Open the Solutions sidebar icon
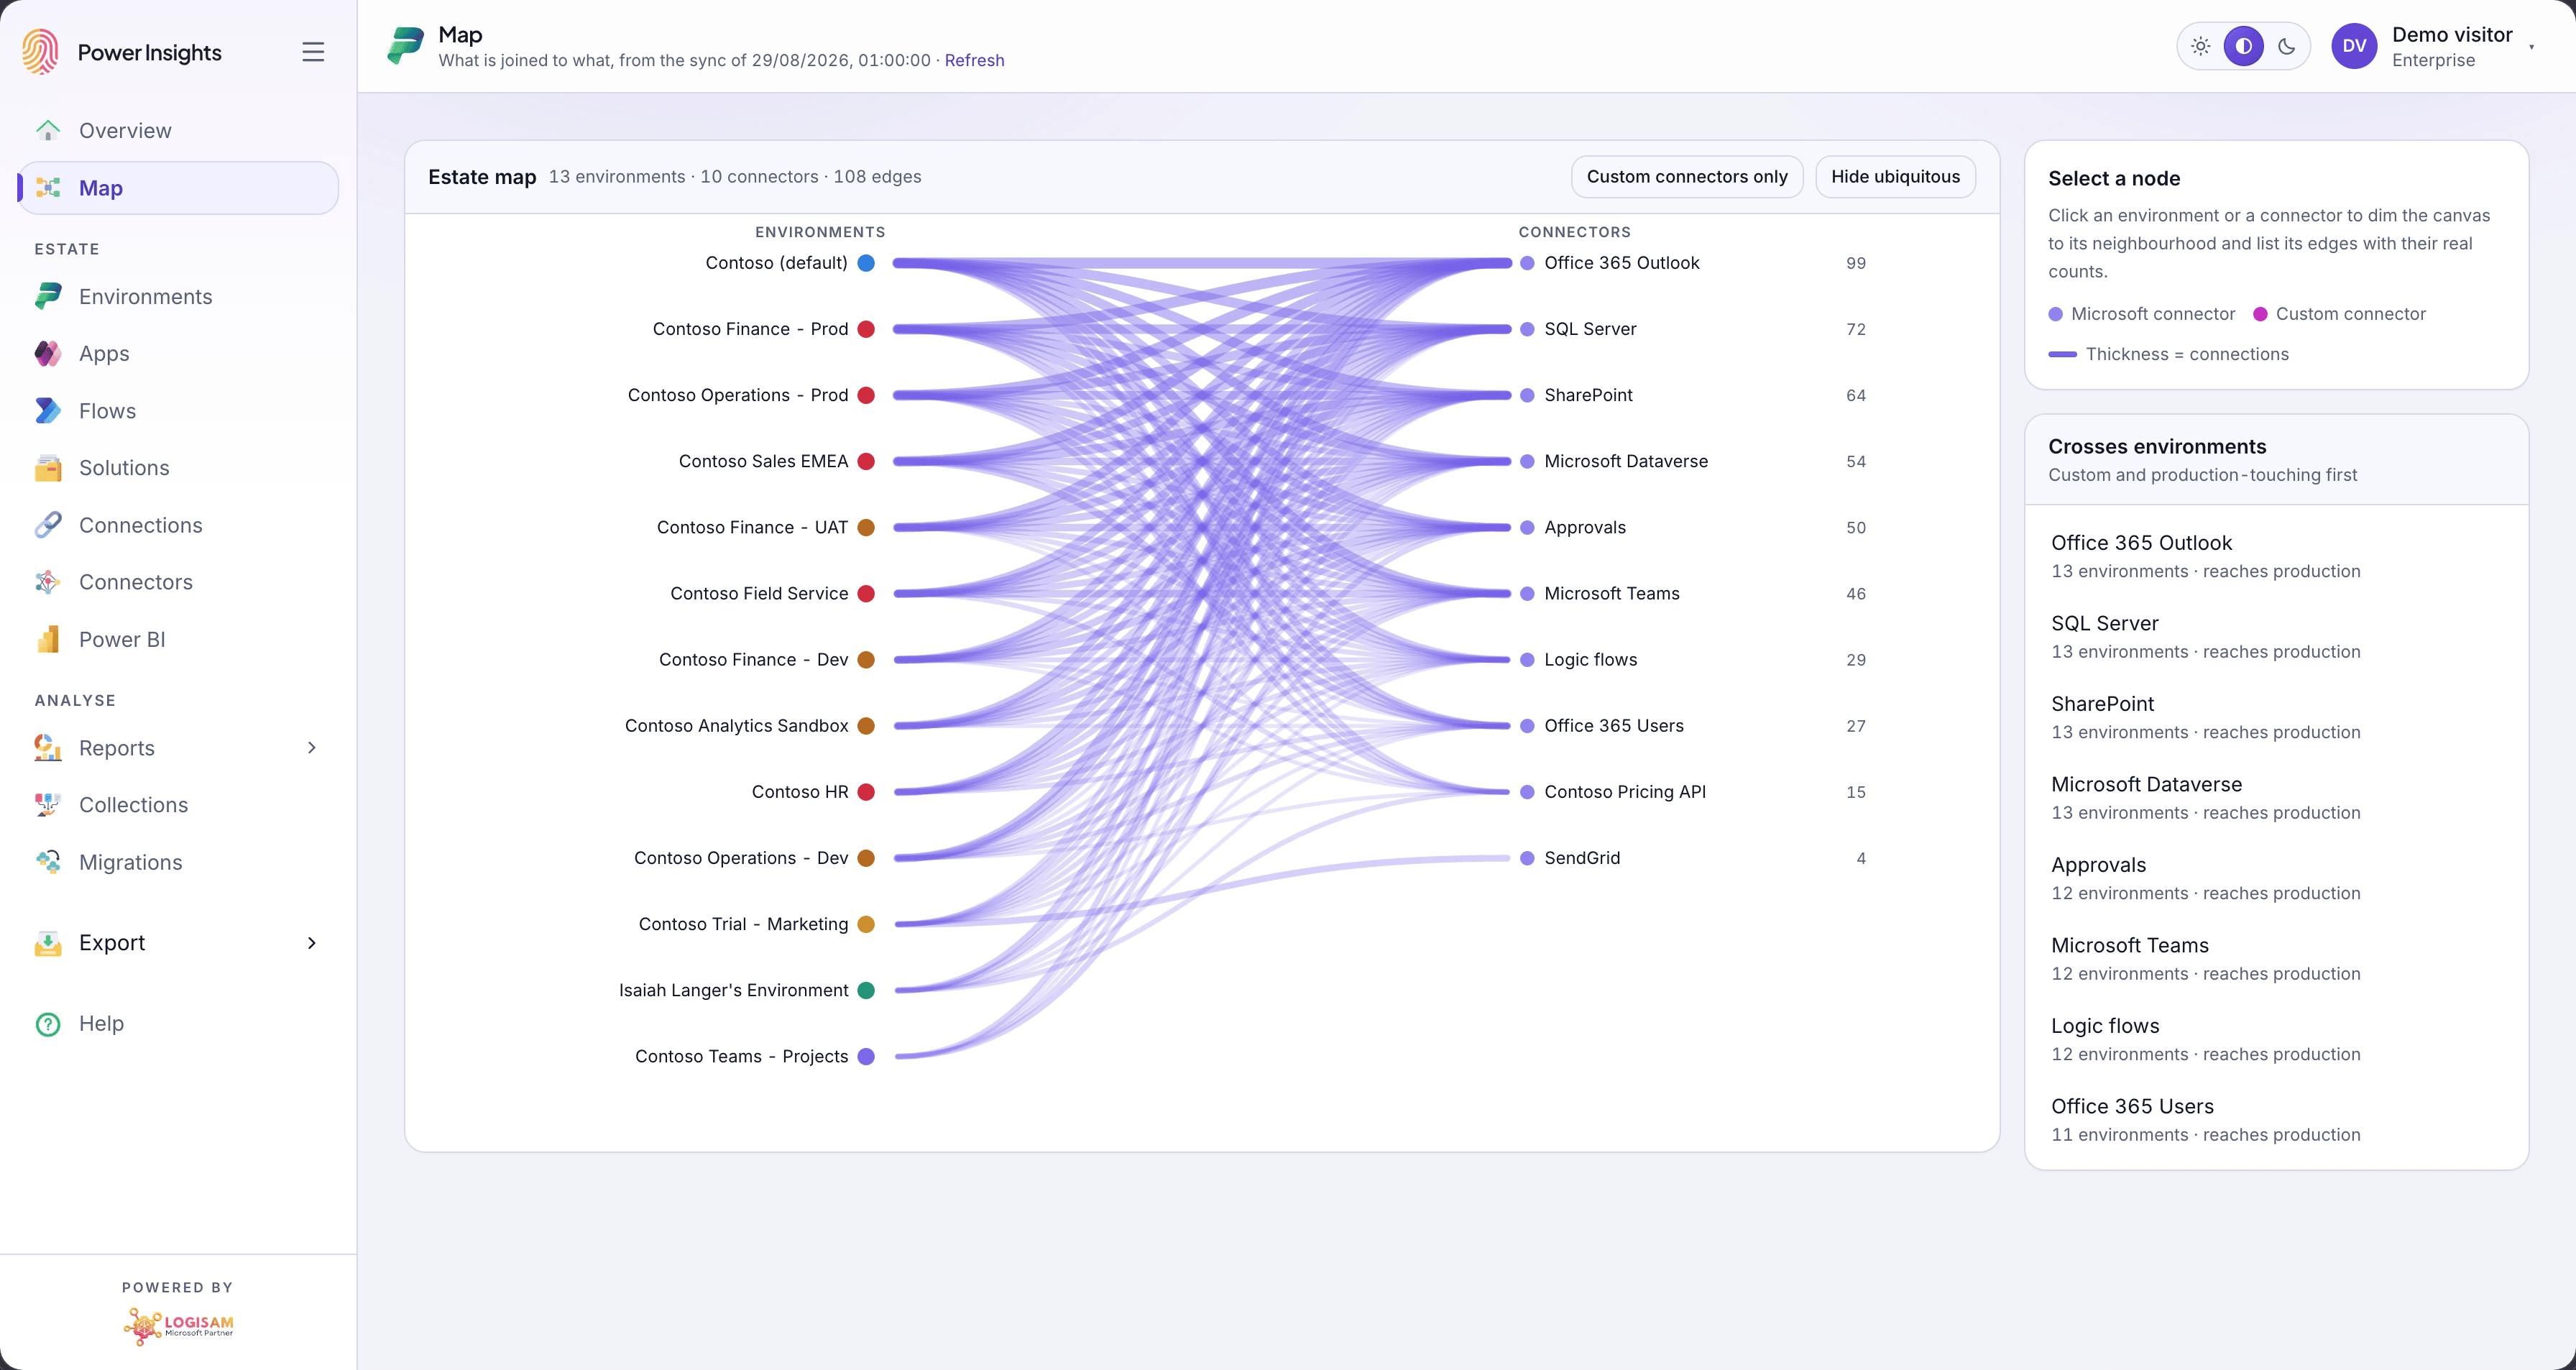 pyautogui.click(x=48, y=467)
